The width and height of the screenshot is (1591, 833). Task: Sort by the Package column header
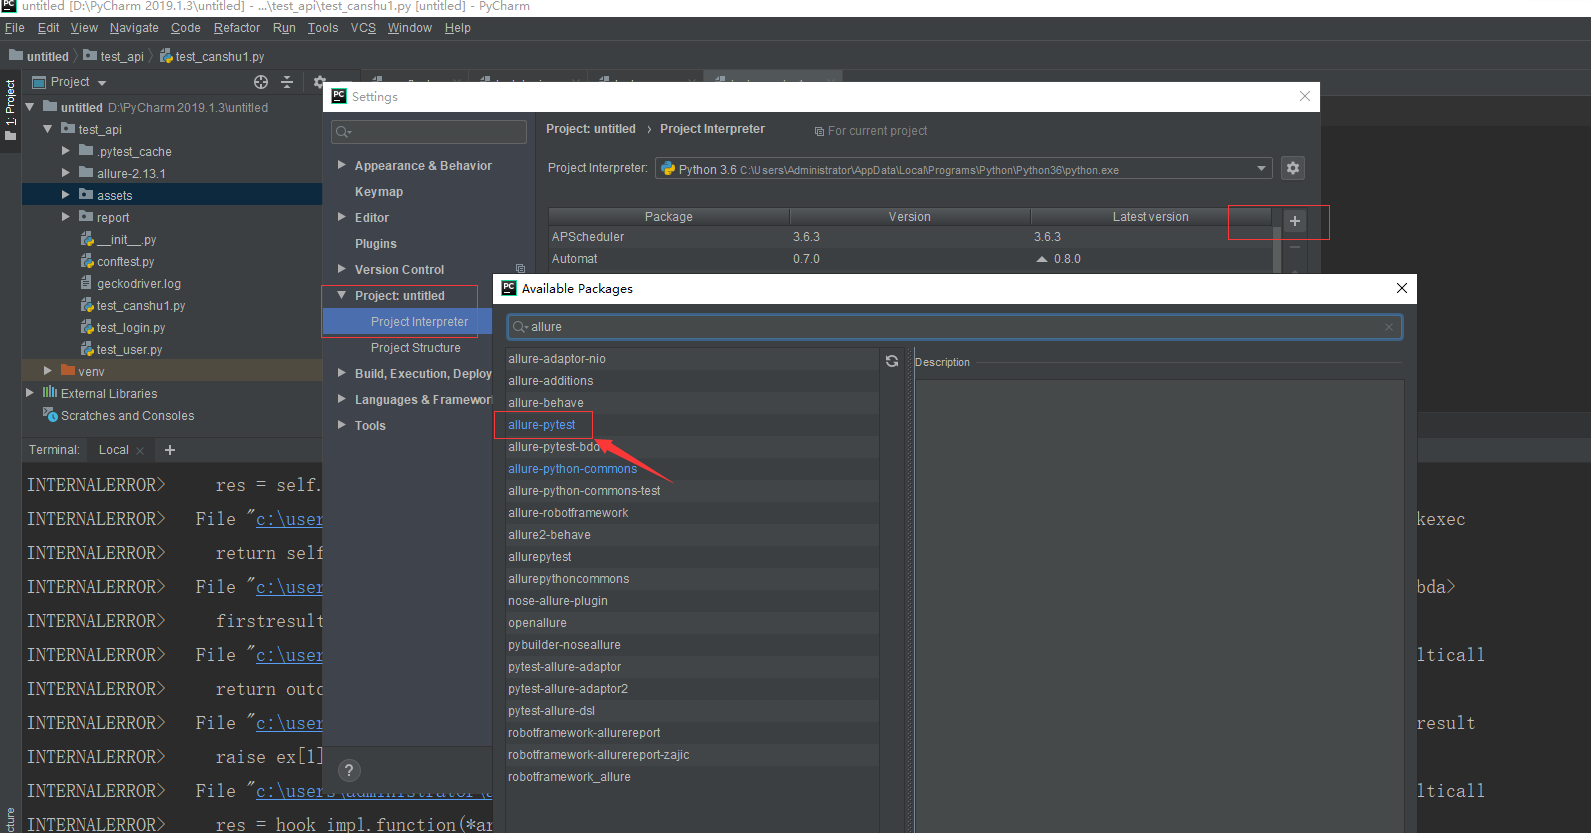669,216
